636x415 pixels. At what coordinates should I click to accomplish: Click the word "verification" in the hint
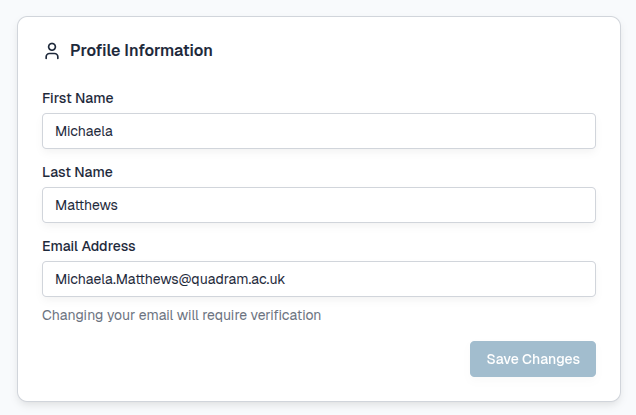pos(284,315)
